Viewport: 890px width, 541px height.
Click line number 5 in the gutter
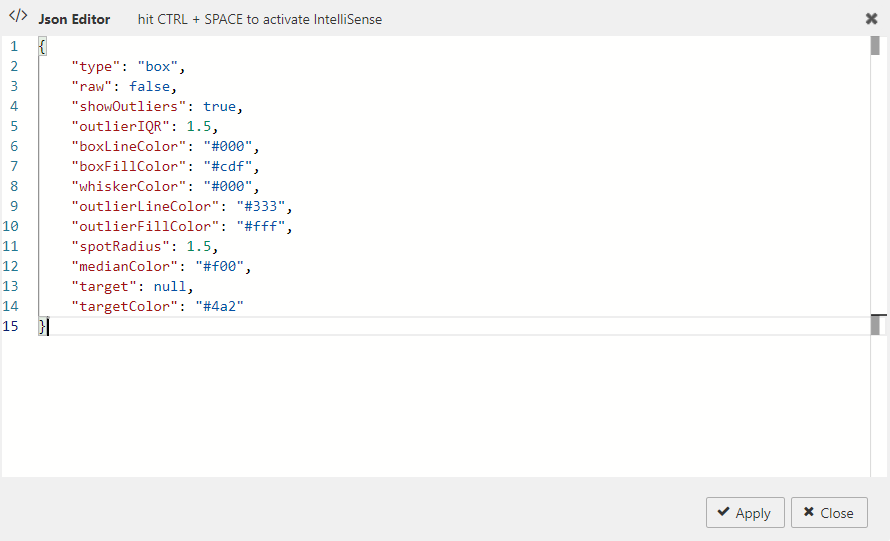coord(14,127)
